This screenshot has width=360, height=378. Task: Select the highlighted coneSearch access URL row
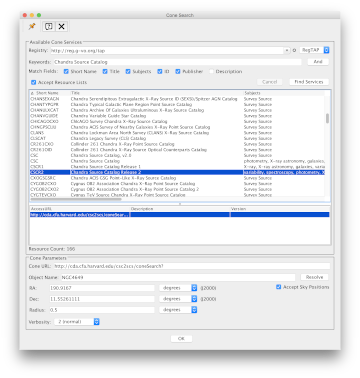[180, 215]
